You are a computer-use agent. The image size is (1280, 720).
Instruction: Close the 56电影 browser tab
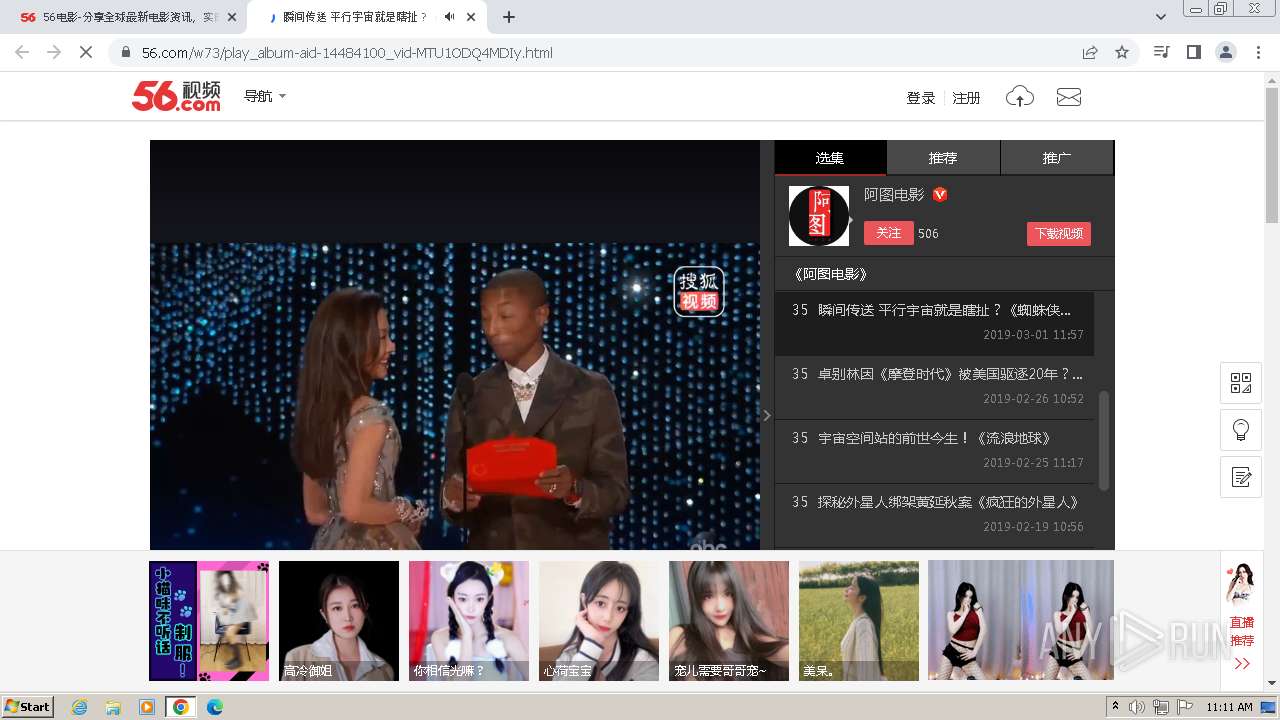click(233, 17)
